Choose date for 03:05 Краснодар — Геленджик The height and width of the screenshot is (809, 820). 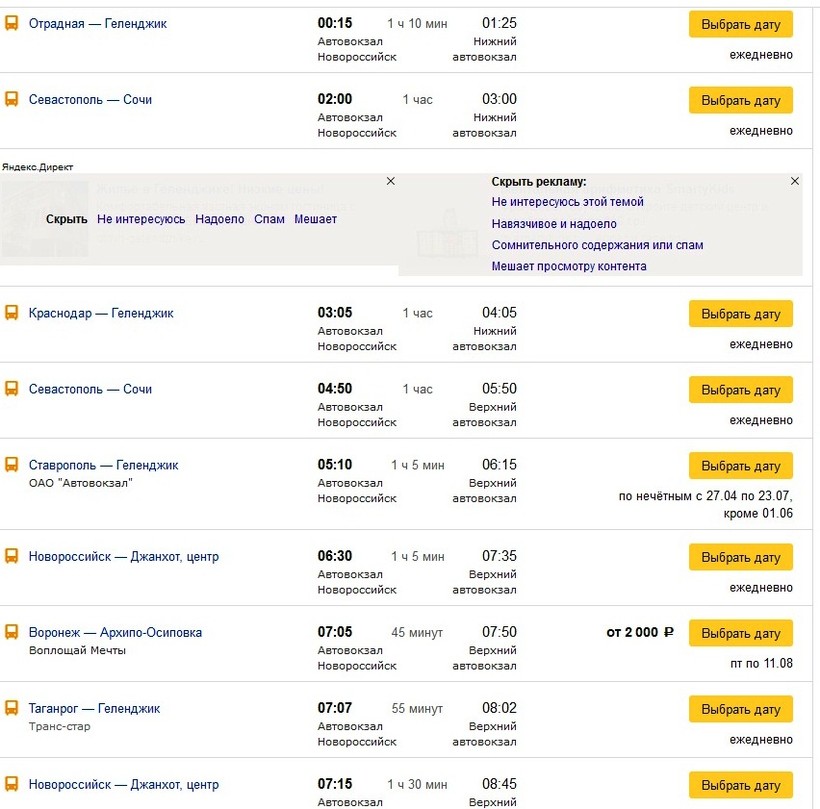tap(740, 314)
